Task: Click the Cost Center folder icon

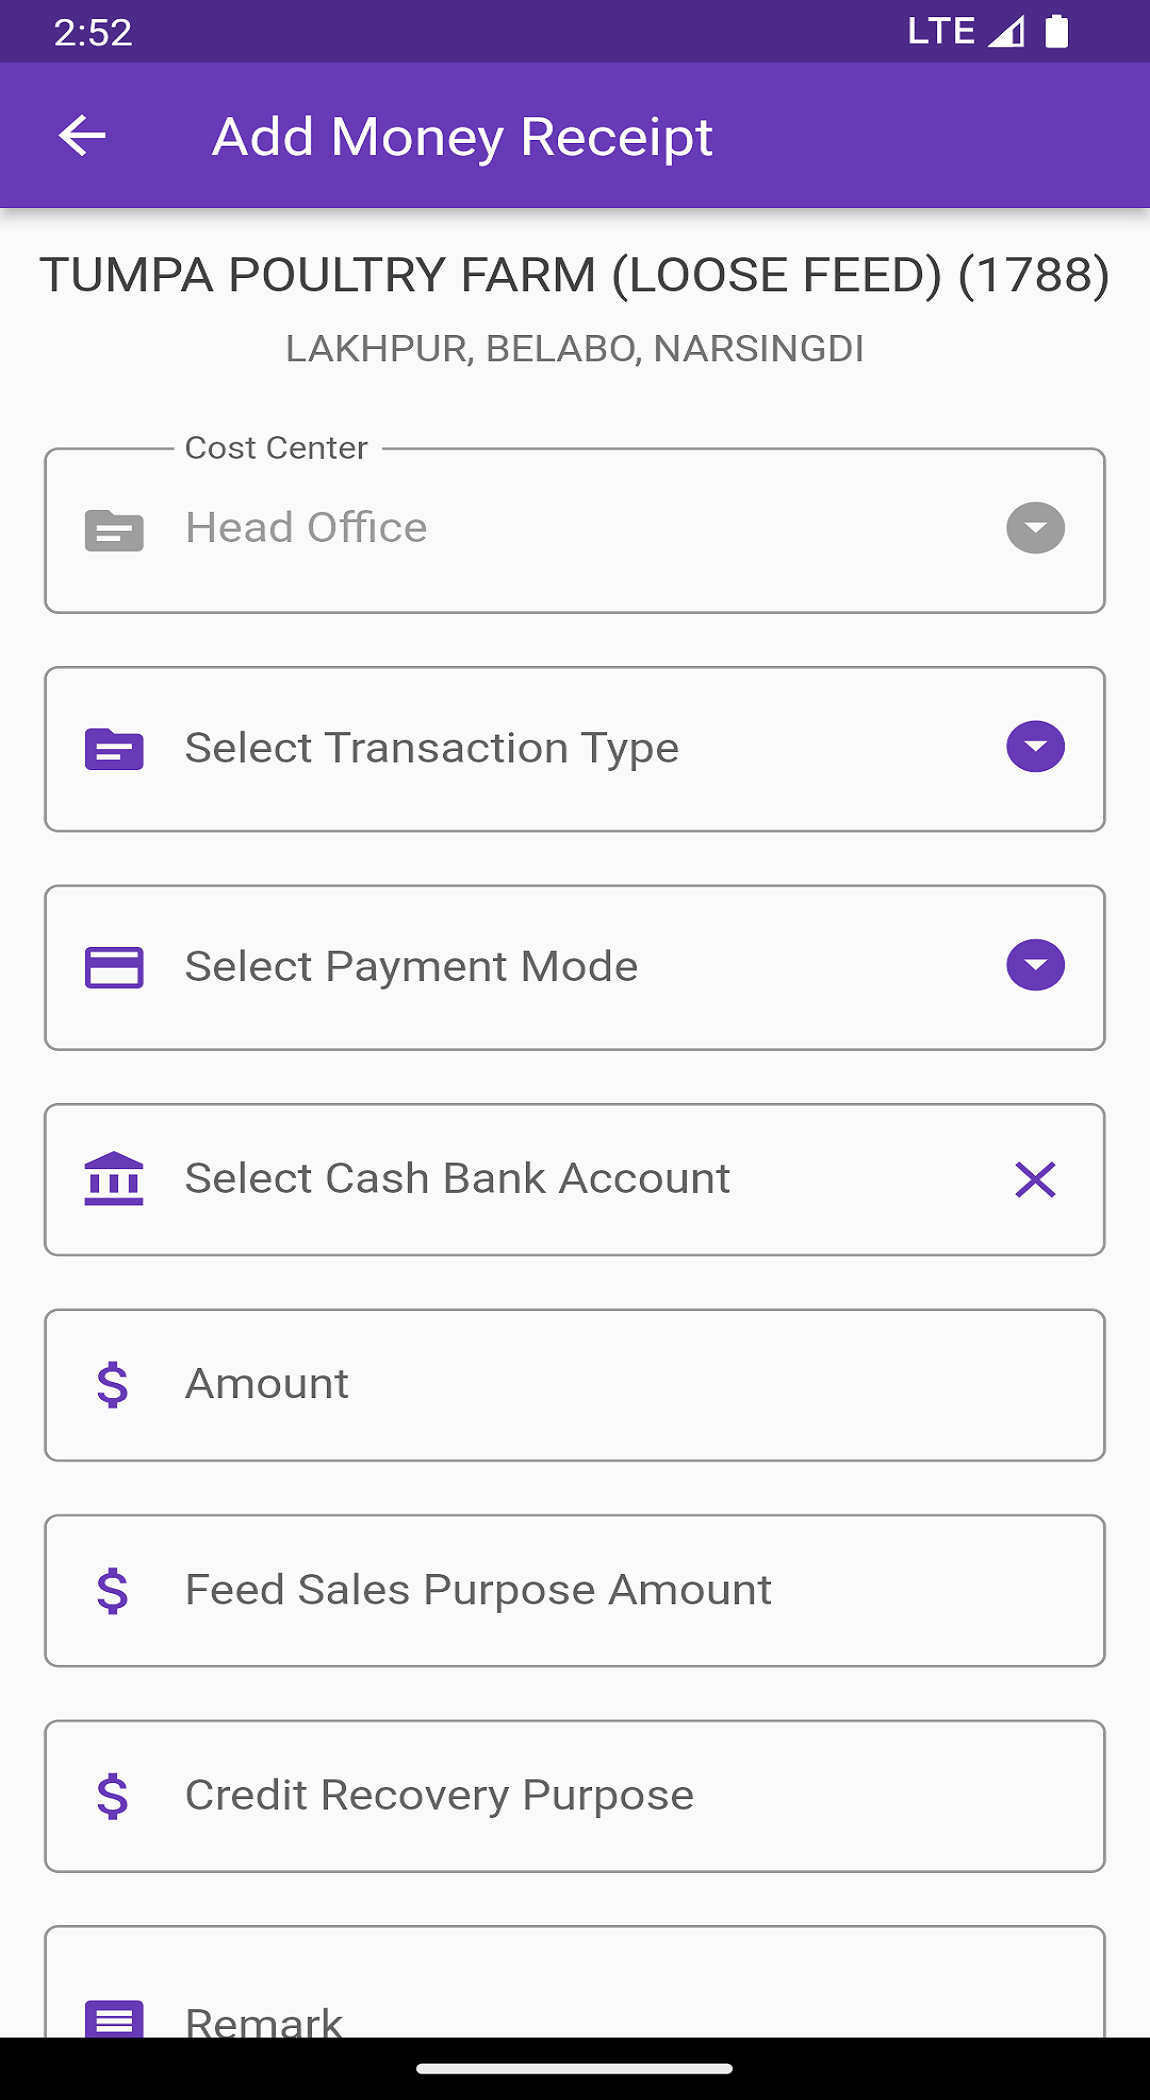Action: [x=114, y=530]
